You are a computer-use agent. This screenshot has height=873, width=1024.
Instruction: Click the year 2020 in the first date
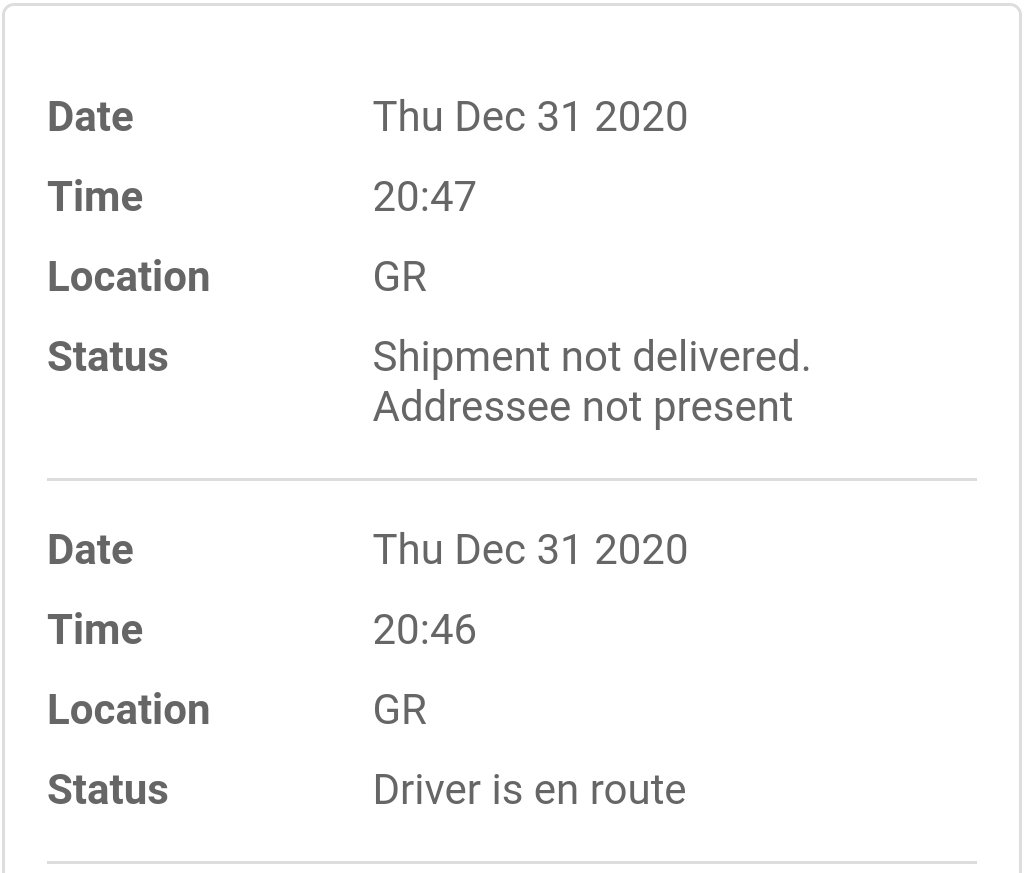(641, 117)
